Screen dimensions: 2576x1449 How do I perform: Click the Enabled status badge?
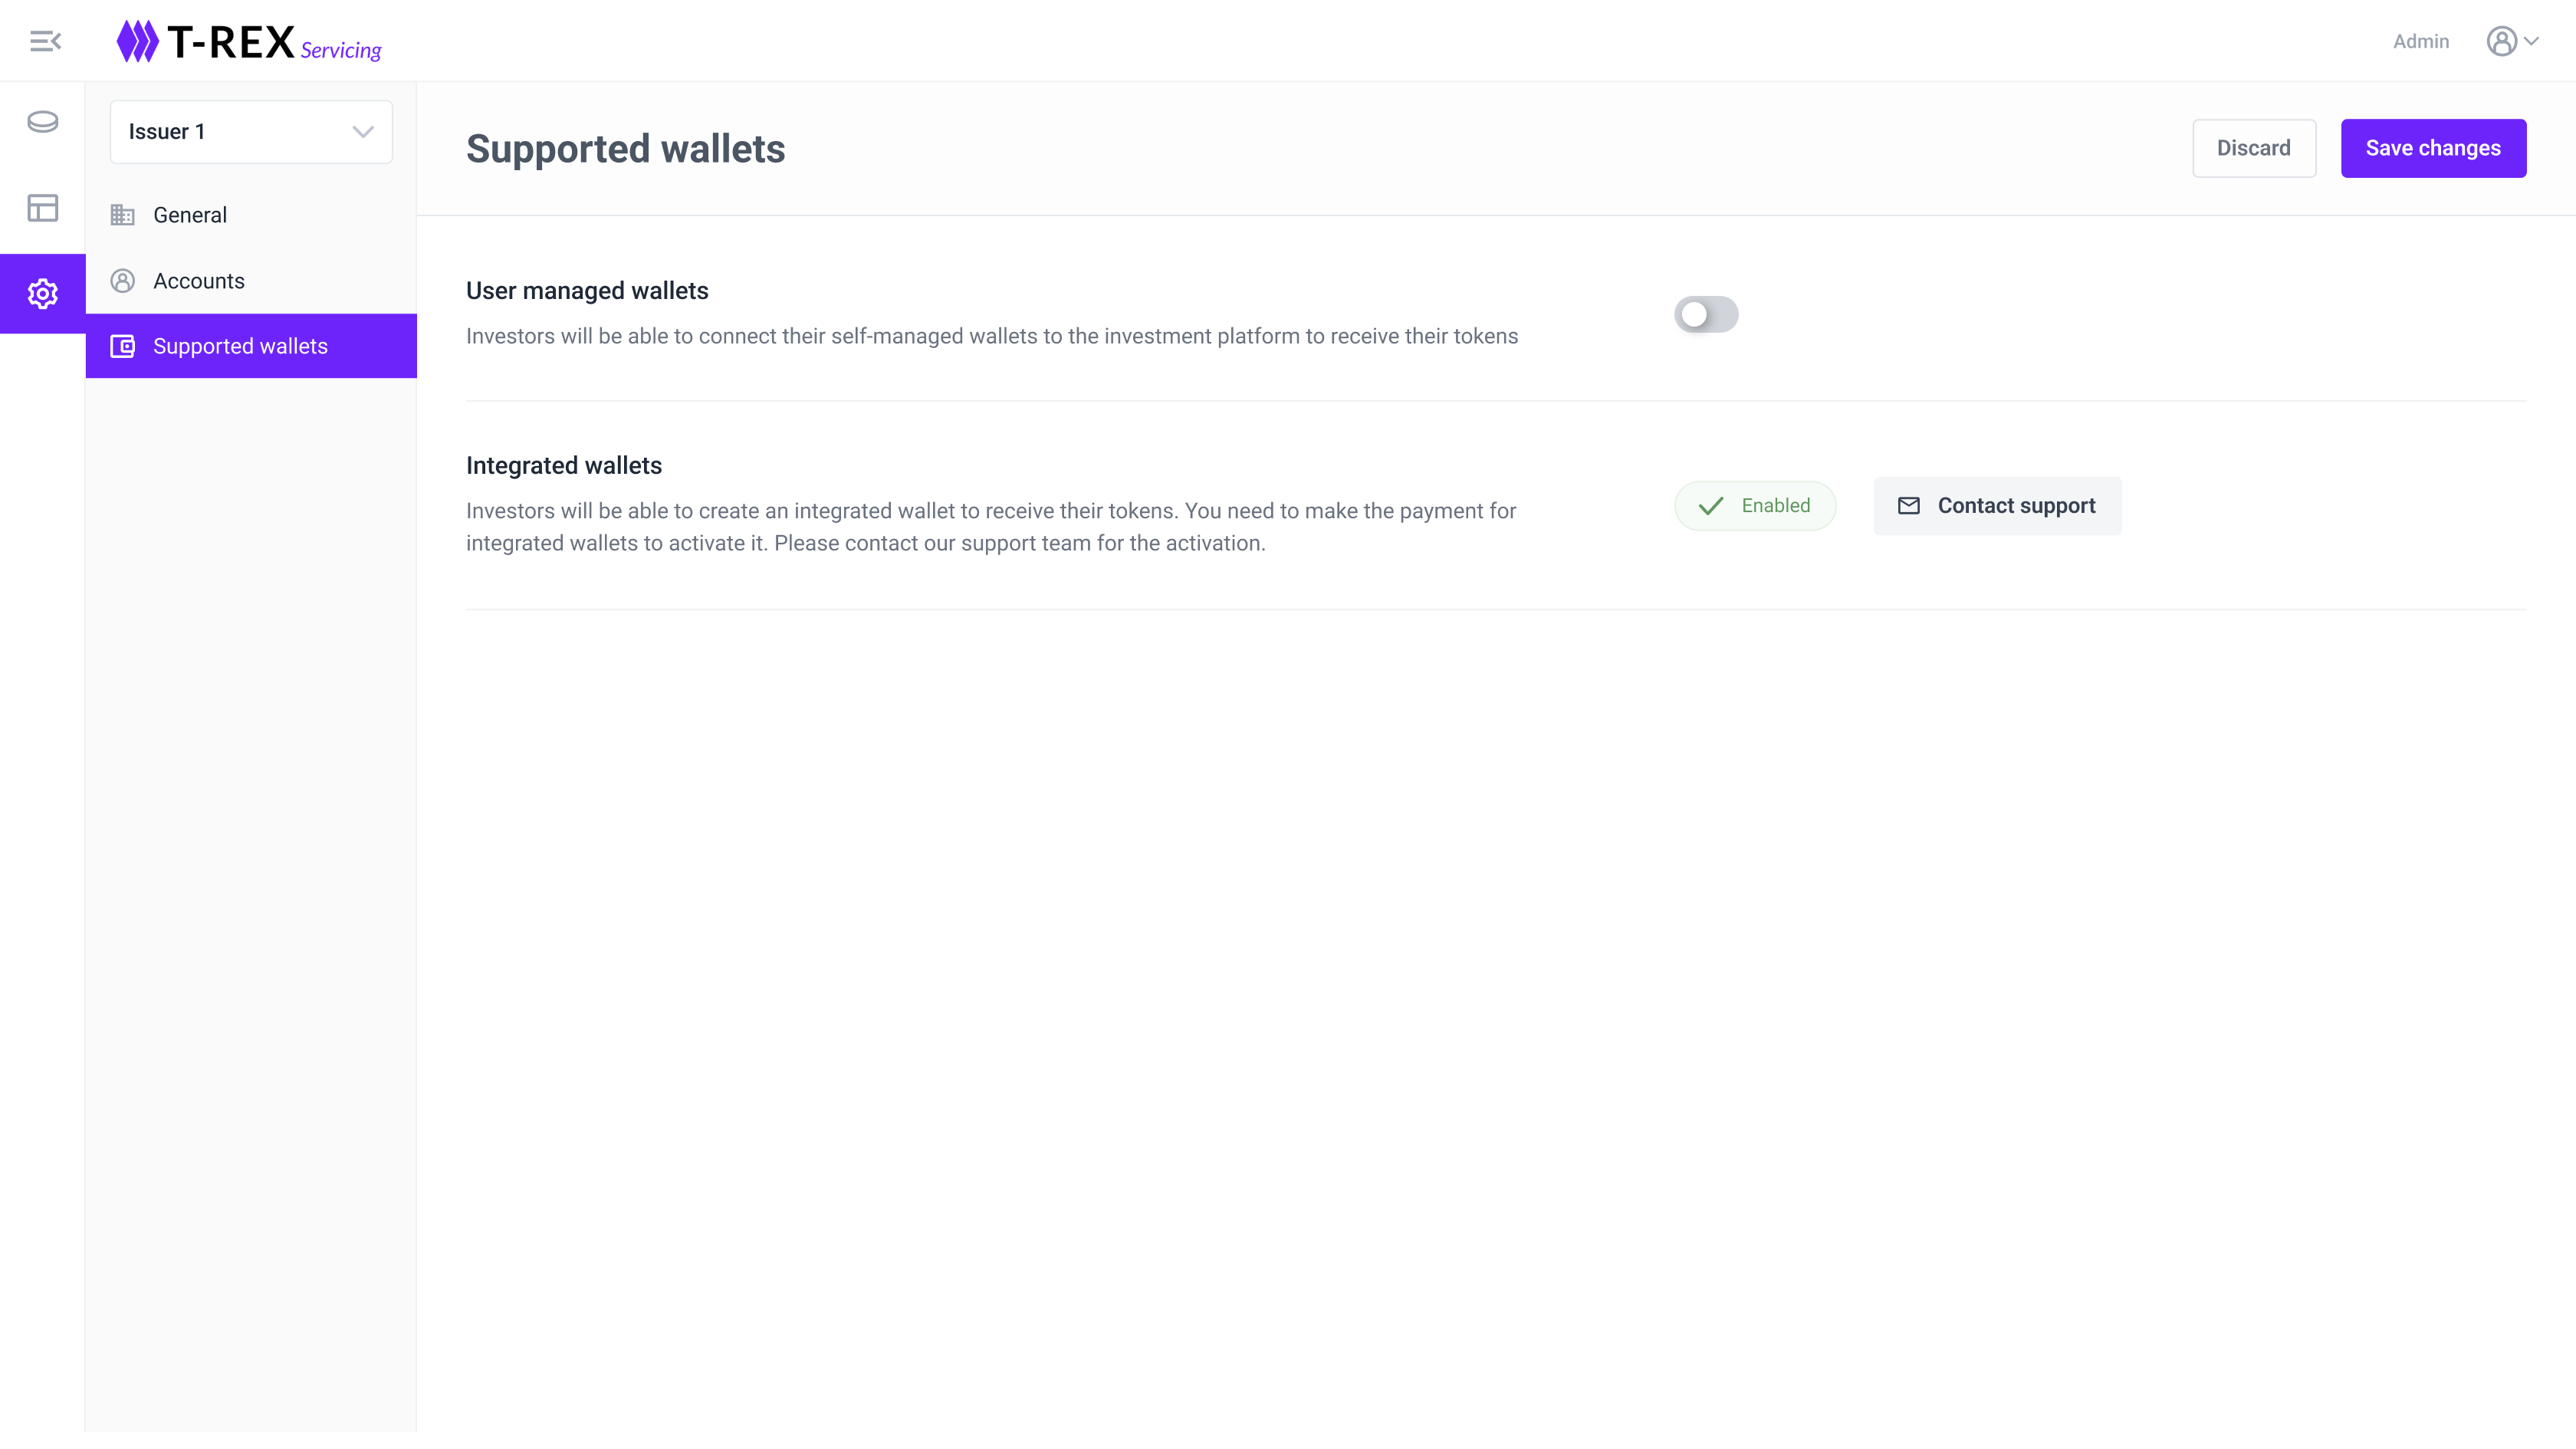[x=1755, y=506]
